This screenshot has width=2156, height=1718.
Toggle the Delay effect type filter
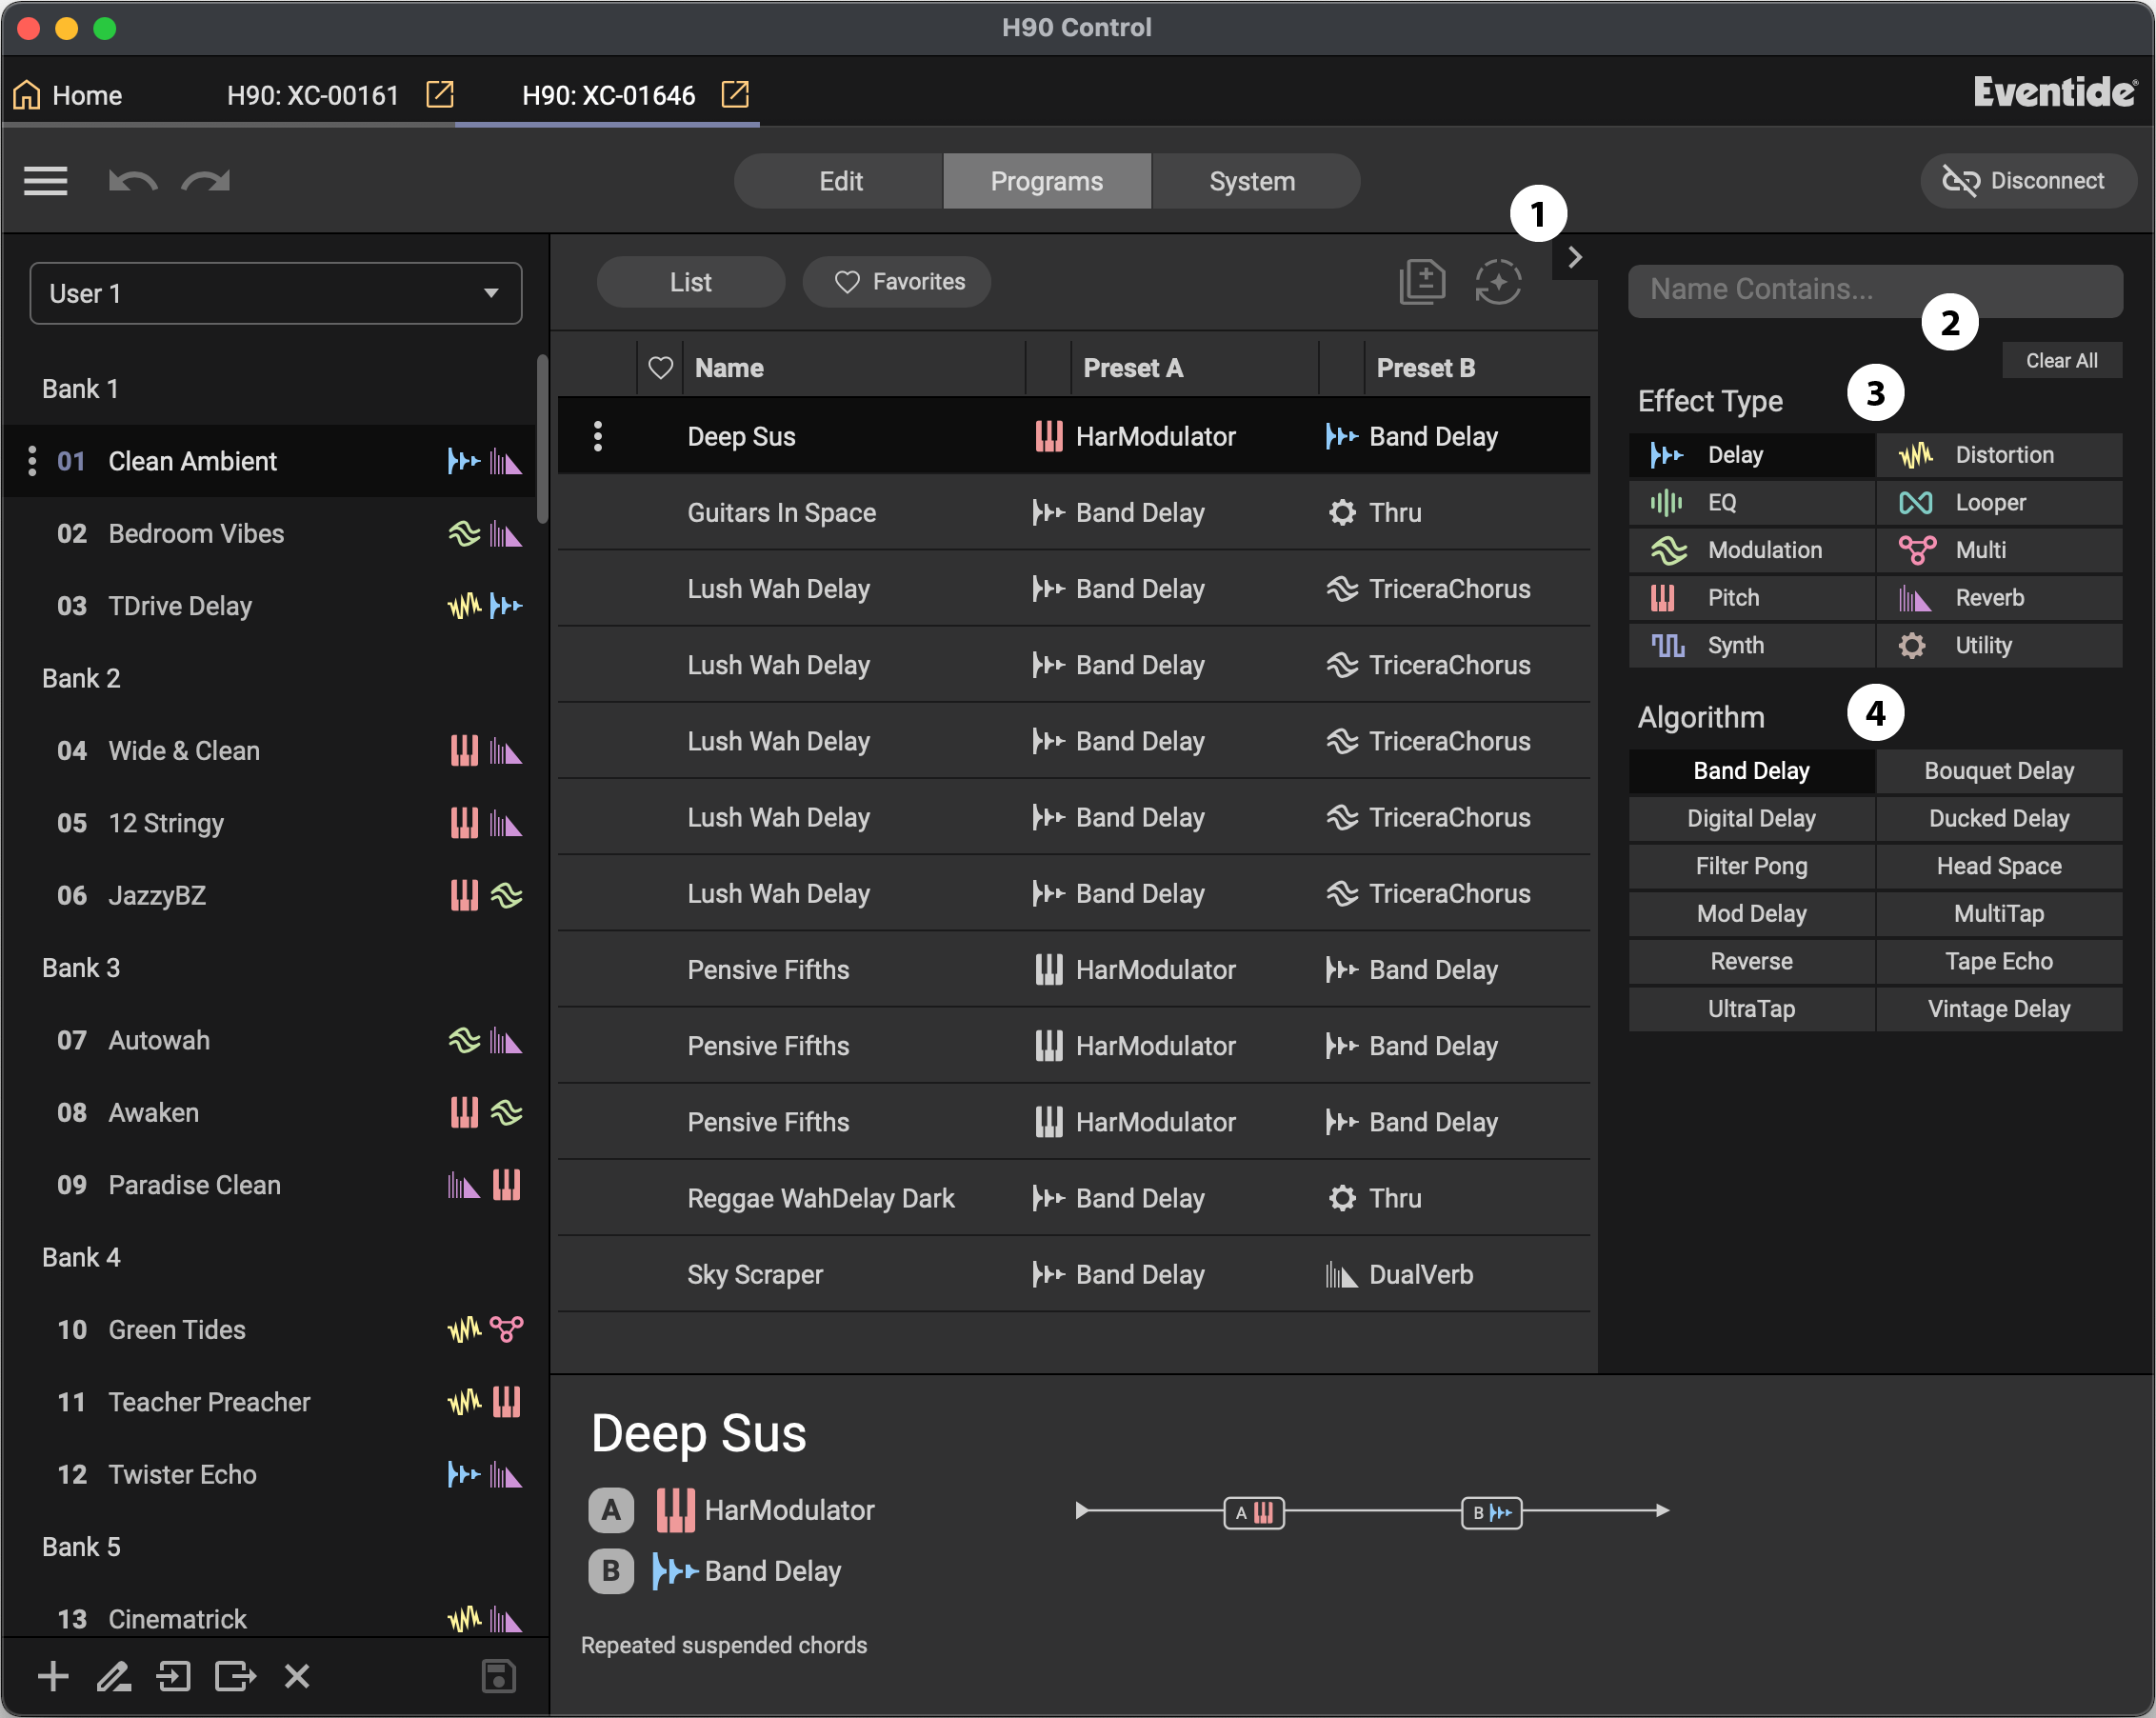1751,455
